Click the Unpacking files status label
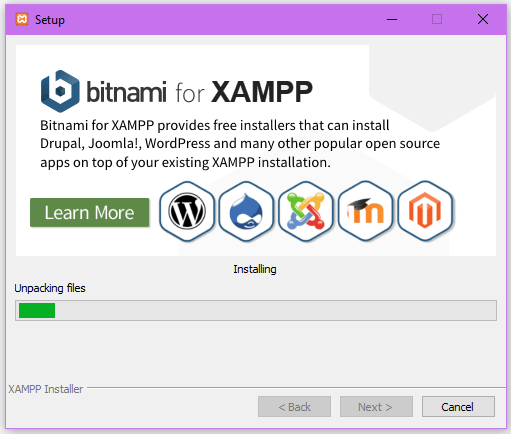This screenshot has width=511, height=434. (x=50, y=288)
